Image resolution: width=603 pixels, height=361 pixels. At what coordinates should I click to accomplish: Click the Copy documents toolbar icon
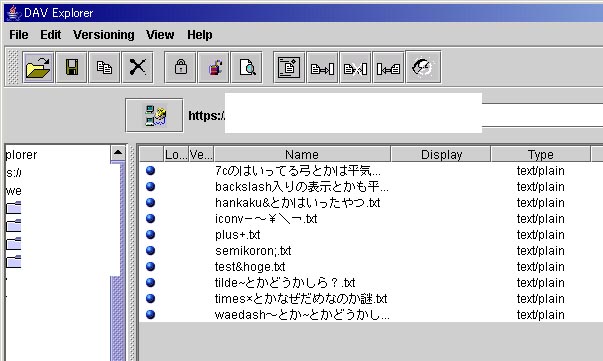[104, 67]
